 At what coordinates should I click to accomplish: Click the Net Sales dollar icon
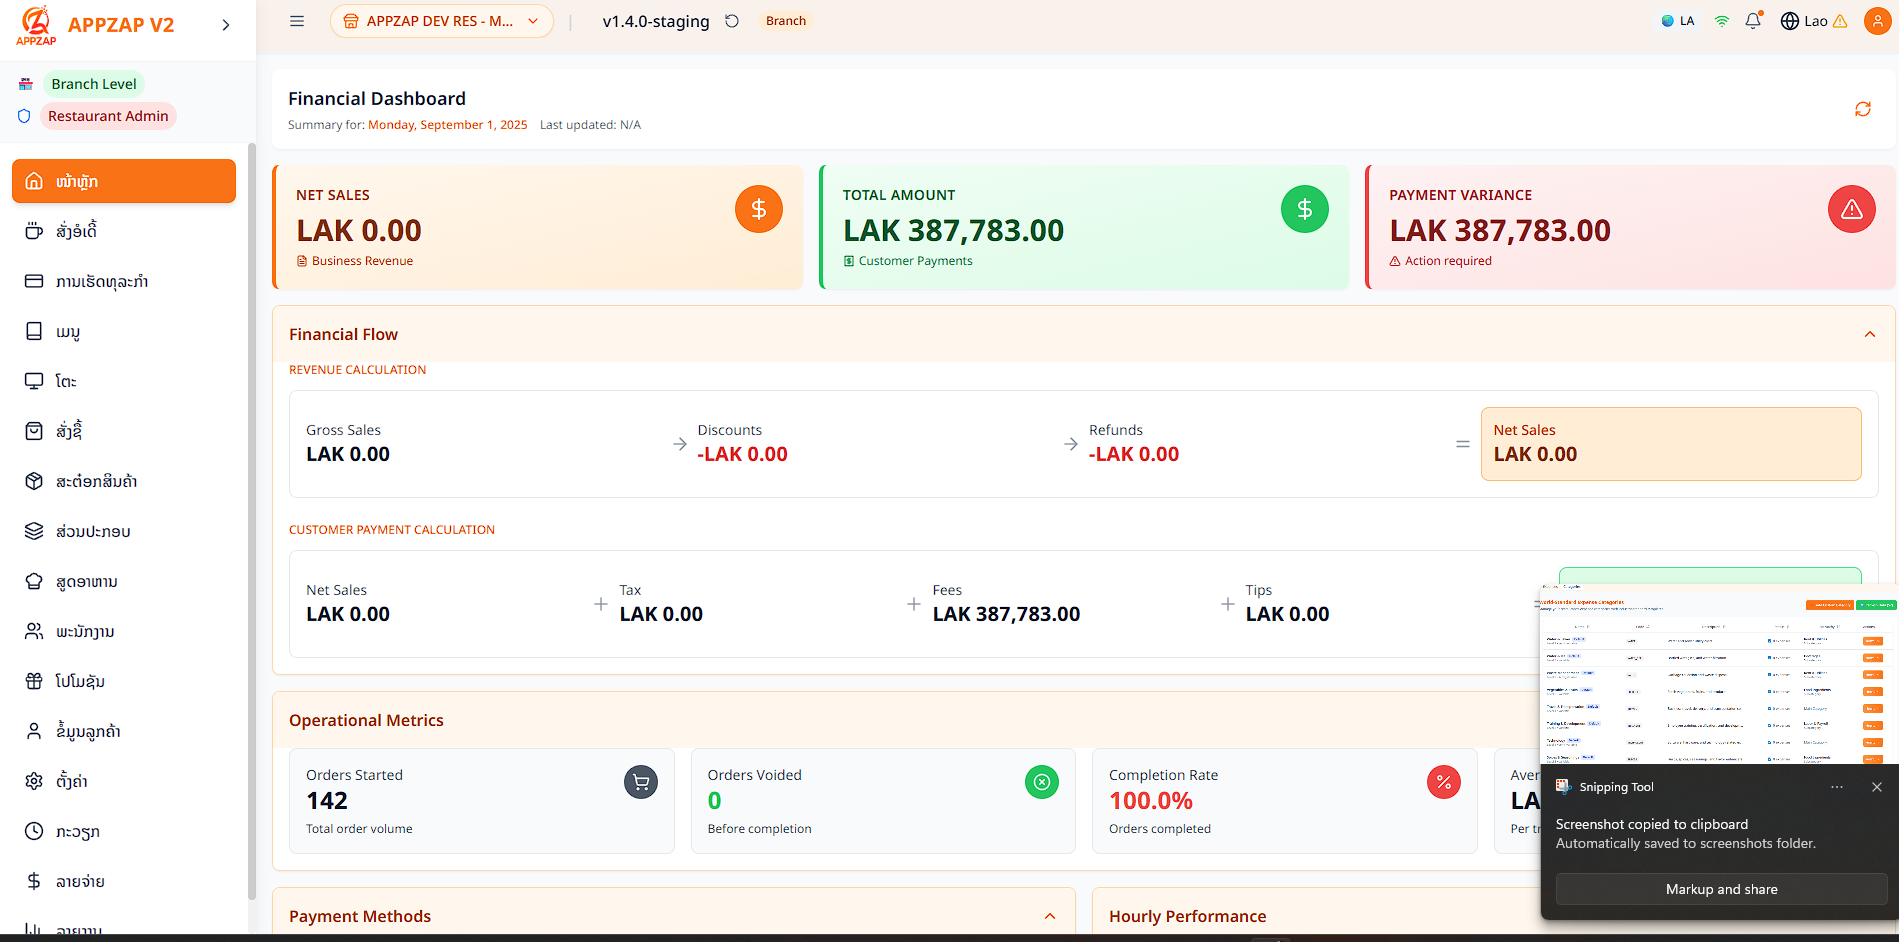[758, 209]
